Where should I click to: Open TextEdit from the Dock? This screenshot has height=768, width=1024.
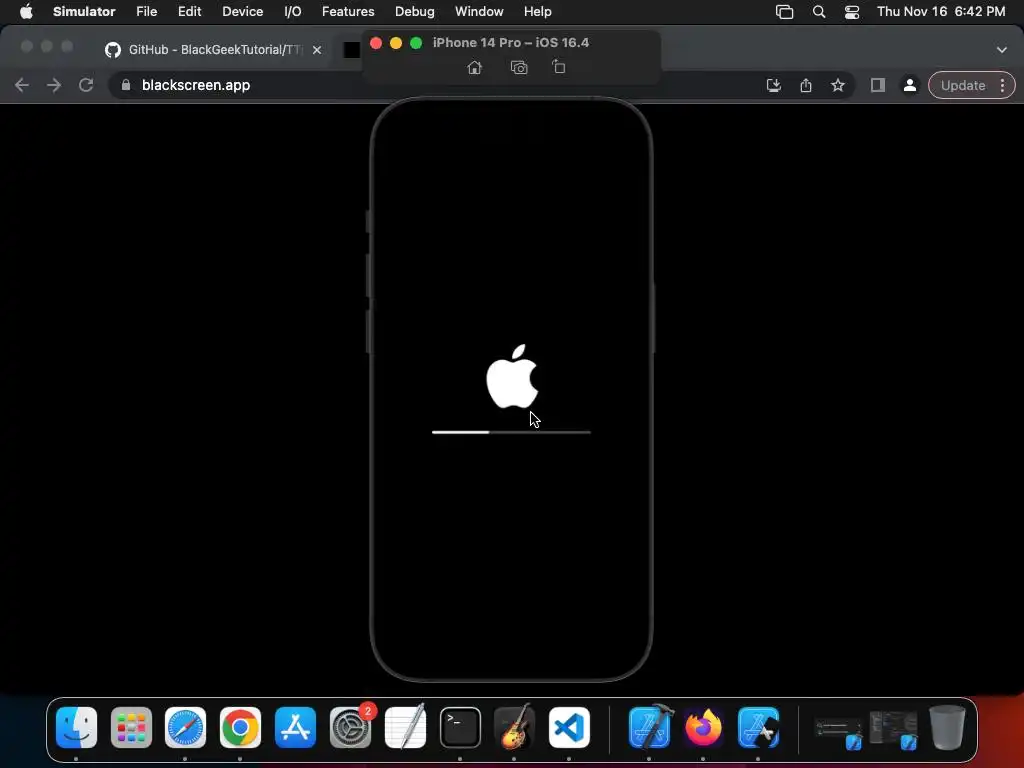[x=406, y=727]
